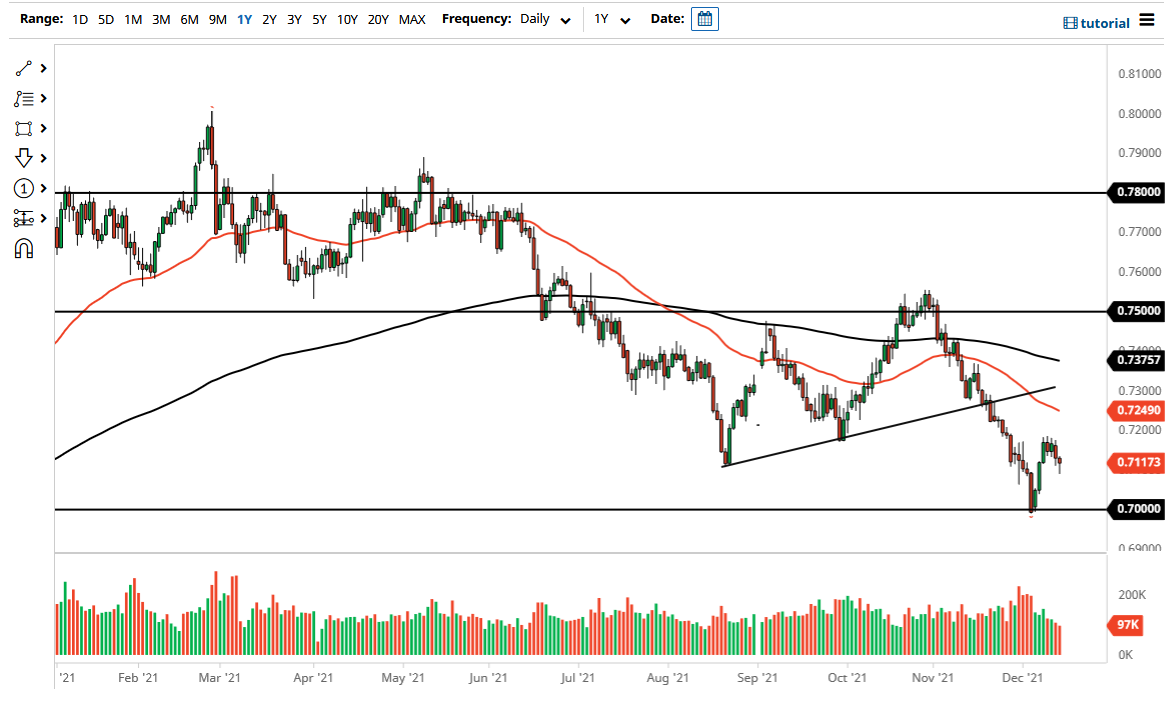Screen dimensions: 1172x706
Task: Select the 1M range tab
Action: click(133, 19)
